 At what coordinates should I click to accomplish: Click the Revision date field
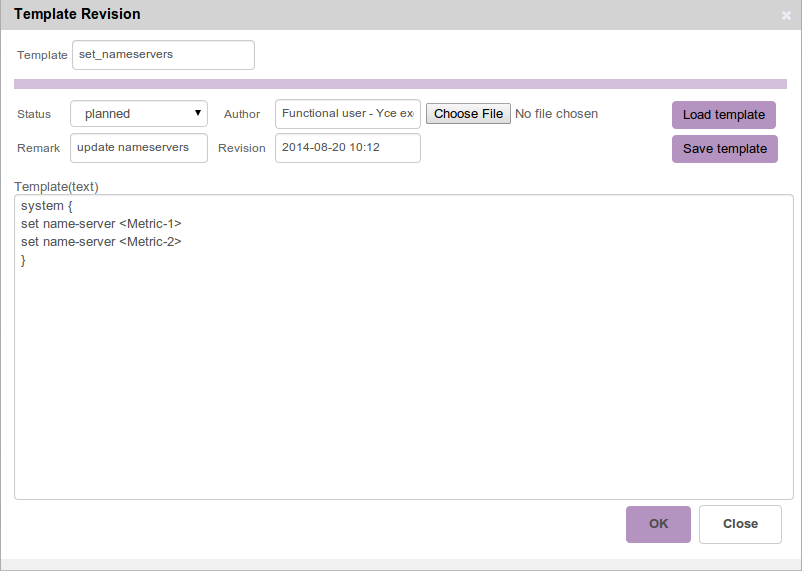347,148
